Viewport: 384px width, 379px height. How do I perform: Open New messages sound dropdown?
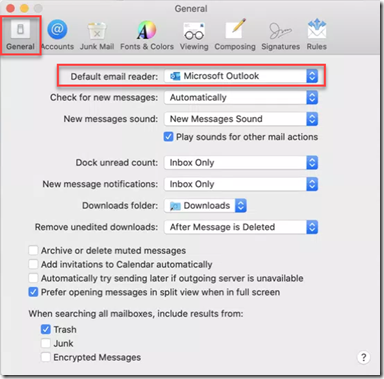coord(241,119)
